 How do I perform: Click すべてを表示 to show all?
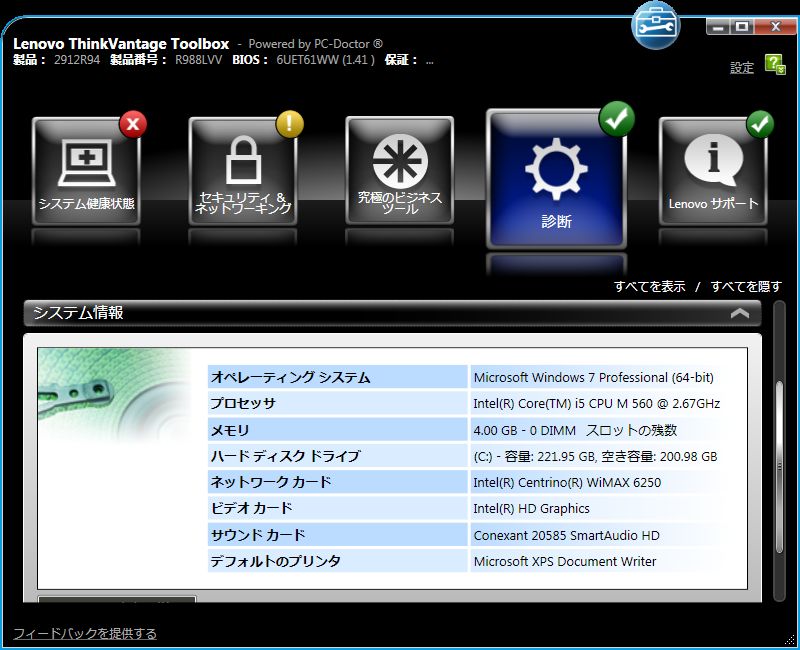click(649, 286)
